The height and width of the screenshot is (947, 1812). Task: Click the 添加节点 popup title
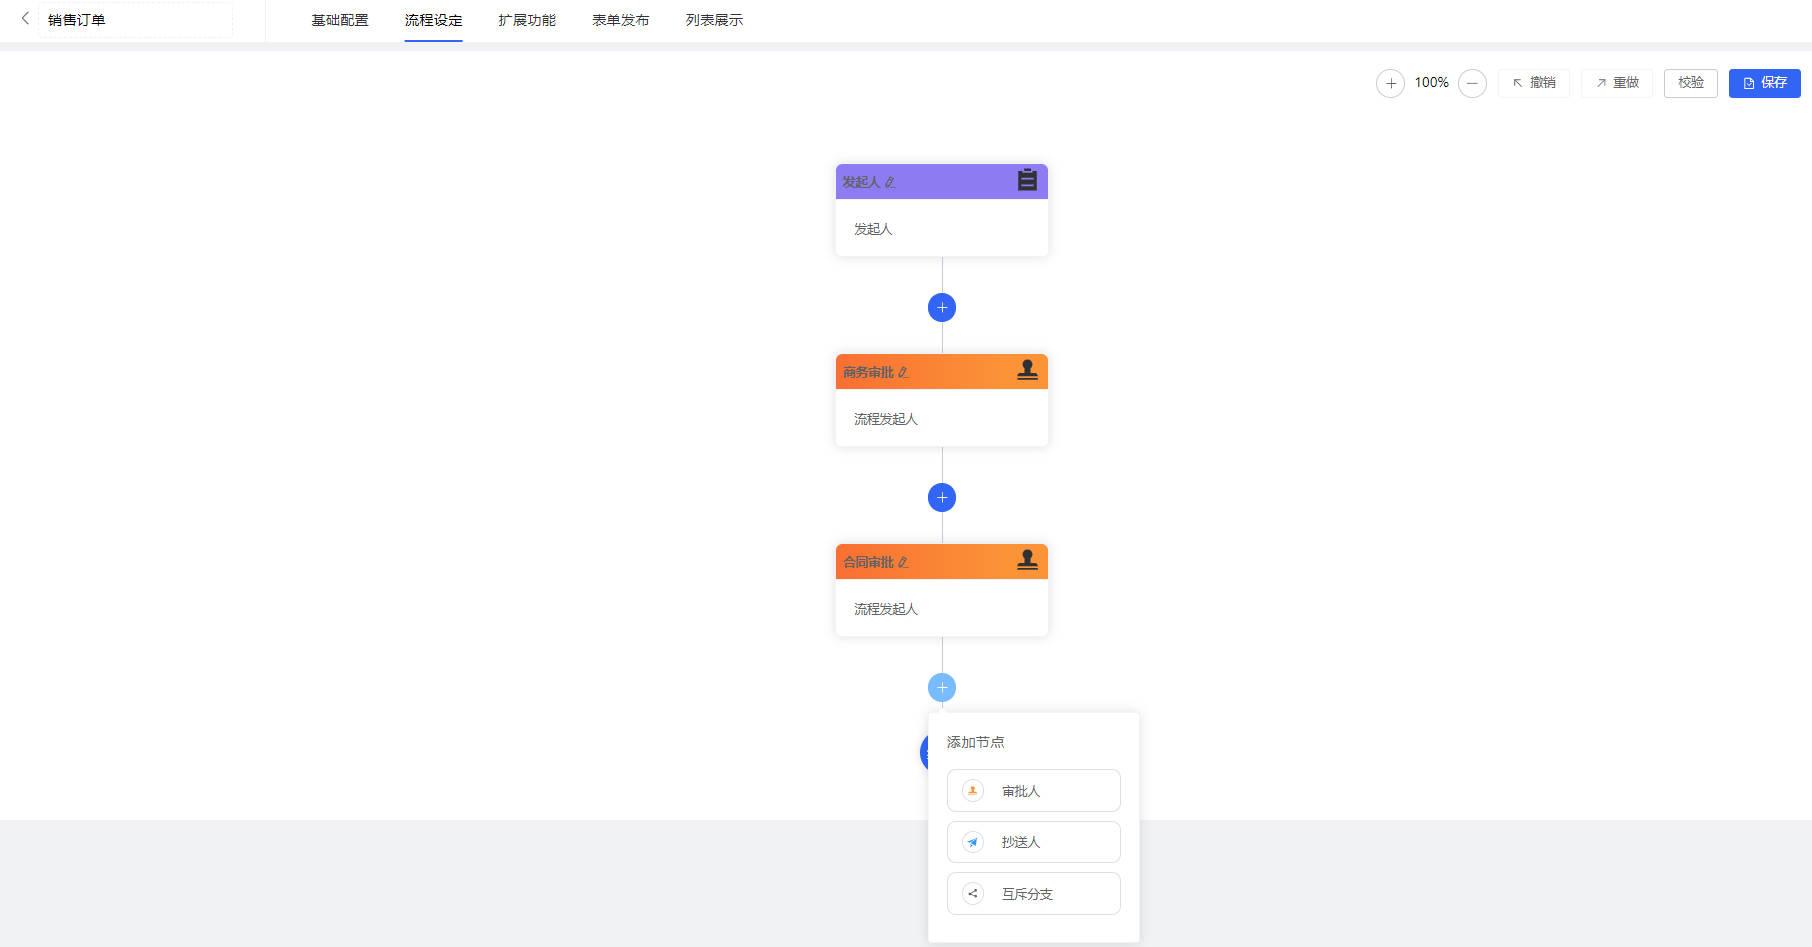pos(975,742)
